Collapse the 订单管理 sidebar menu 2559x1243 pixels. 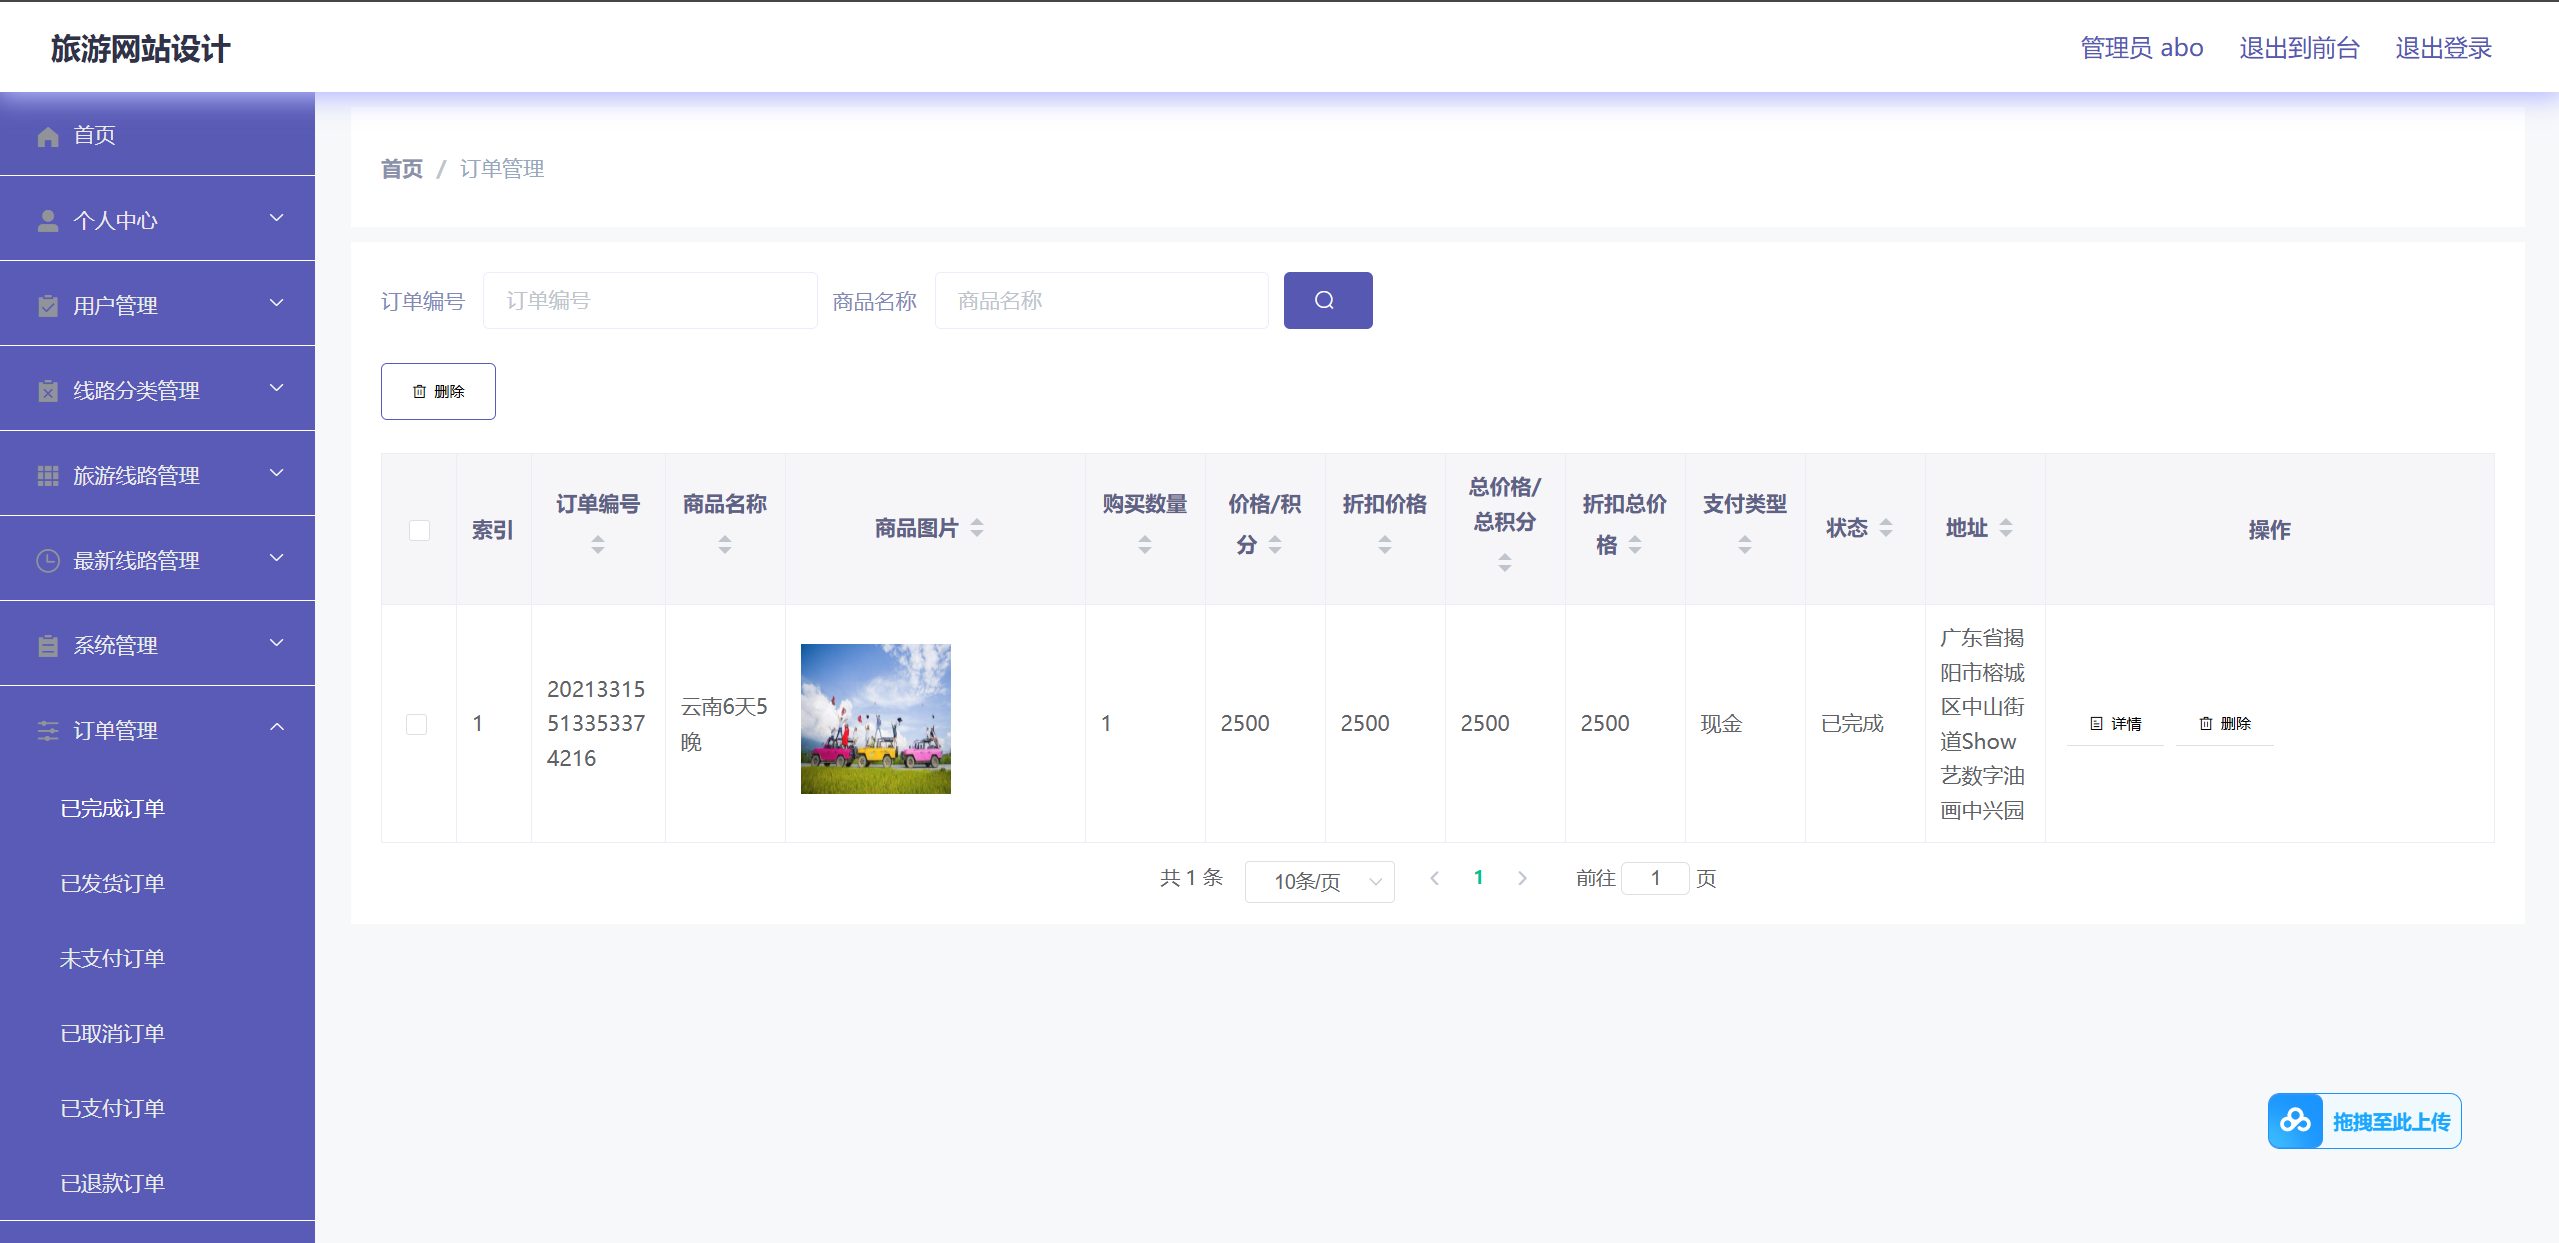tap(157, 729)
